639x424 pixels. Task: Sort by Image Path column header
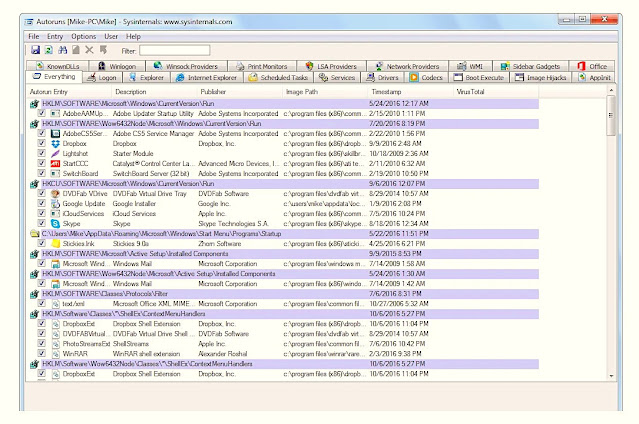[324, 92]
